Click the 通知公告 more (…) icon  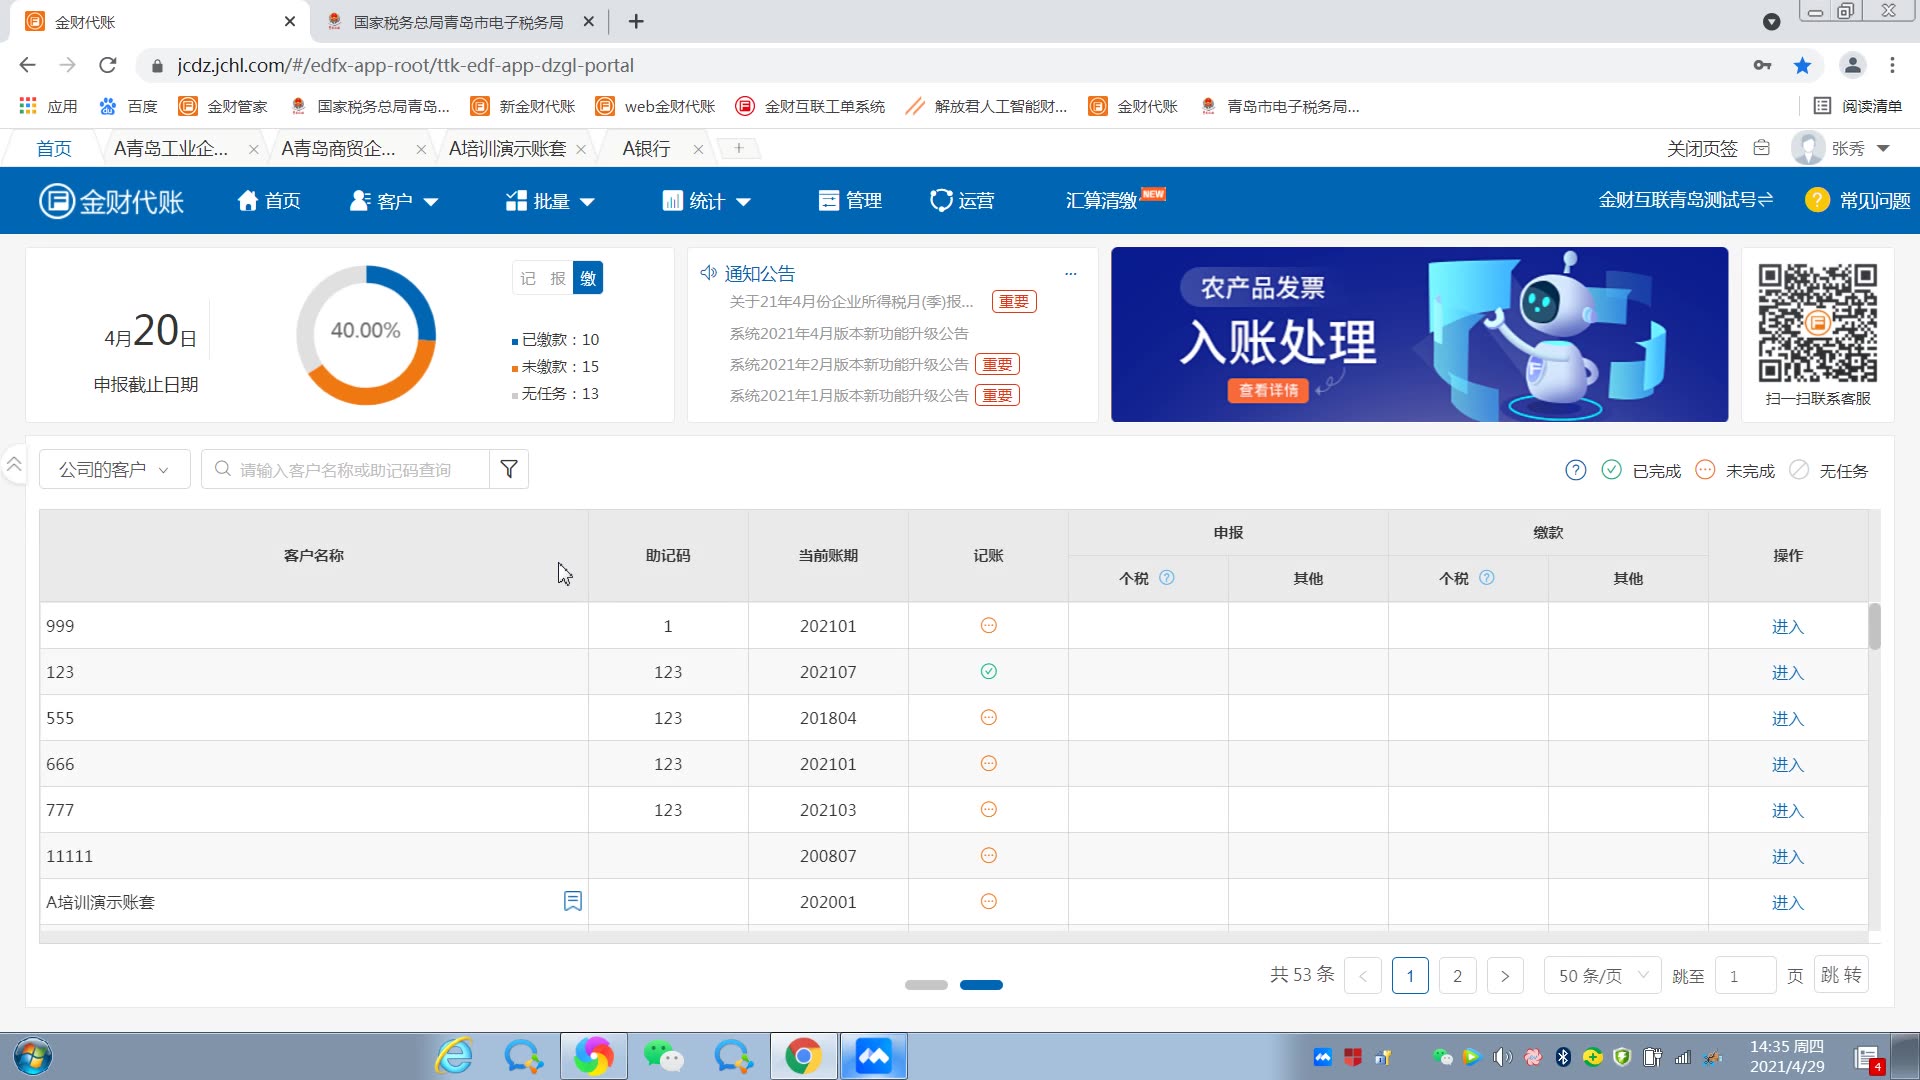[x=1071, y=273]
